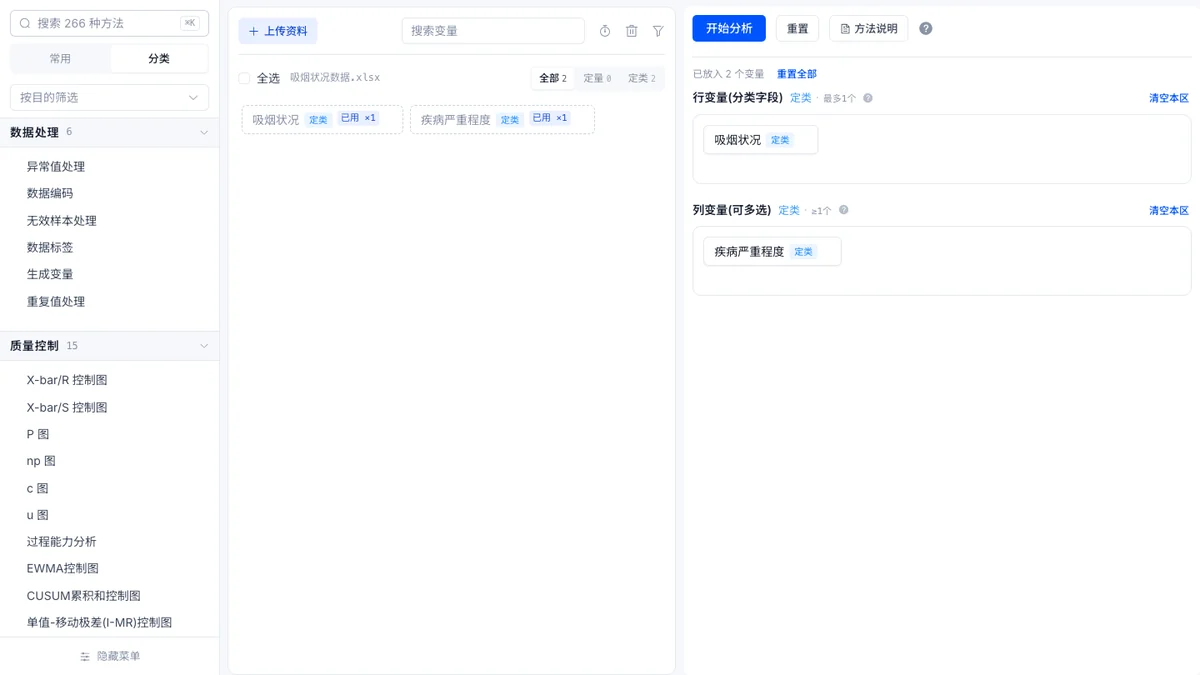Click the filter funnel icon
This screenshot has height=675, width=1200.
point(658,31)
